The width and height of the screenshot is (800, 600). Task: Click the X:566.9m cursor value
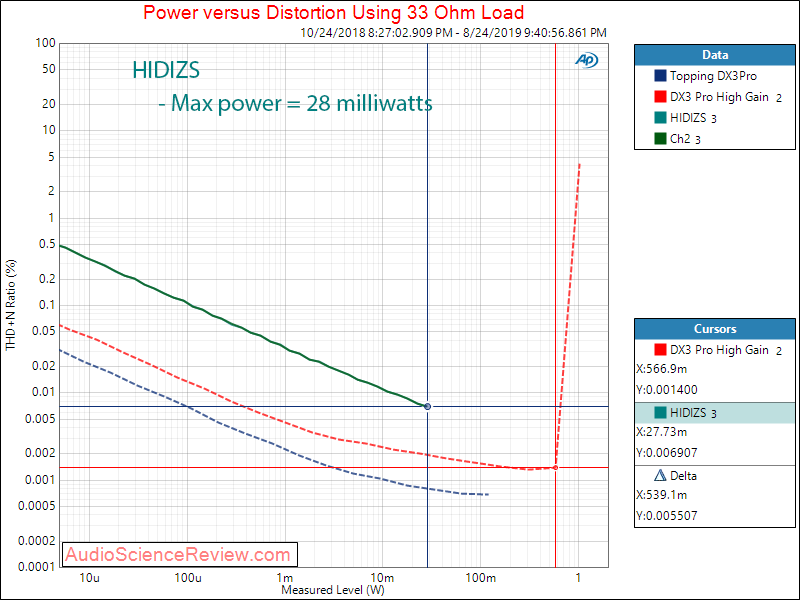click(661, 369)
